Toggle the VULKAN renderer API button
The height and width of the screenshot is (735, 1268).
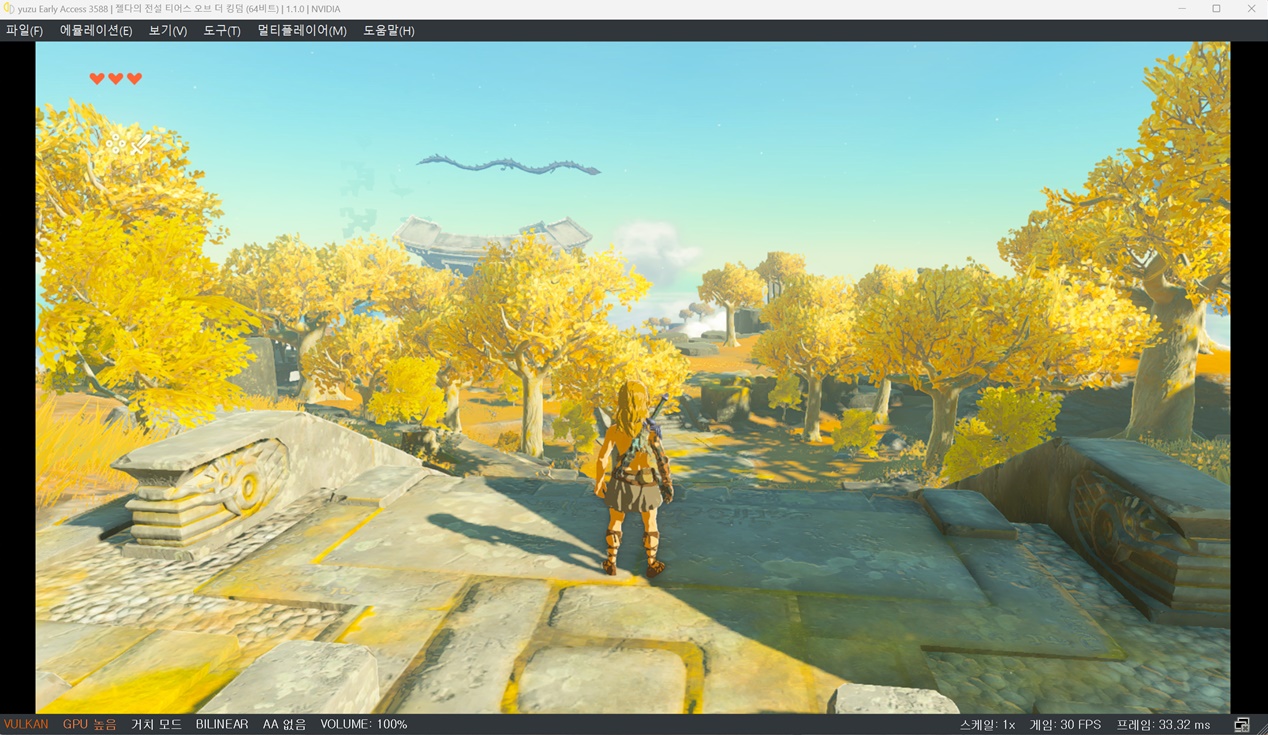pyautogui.click(x=26, y=724)
